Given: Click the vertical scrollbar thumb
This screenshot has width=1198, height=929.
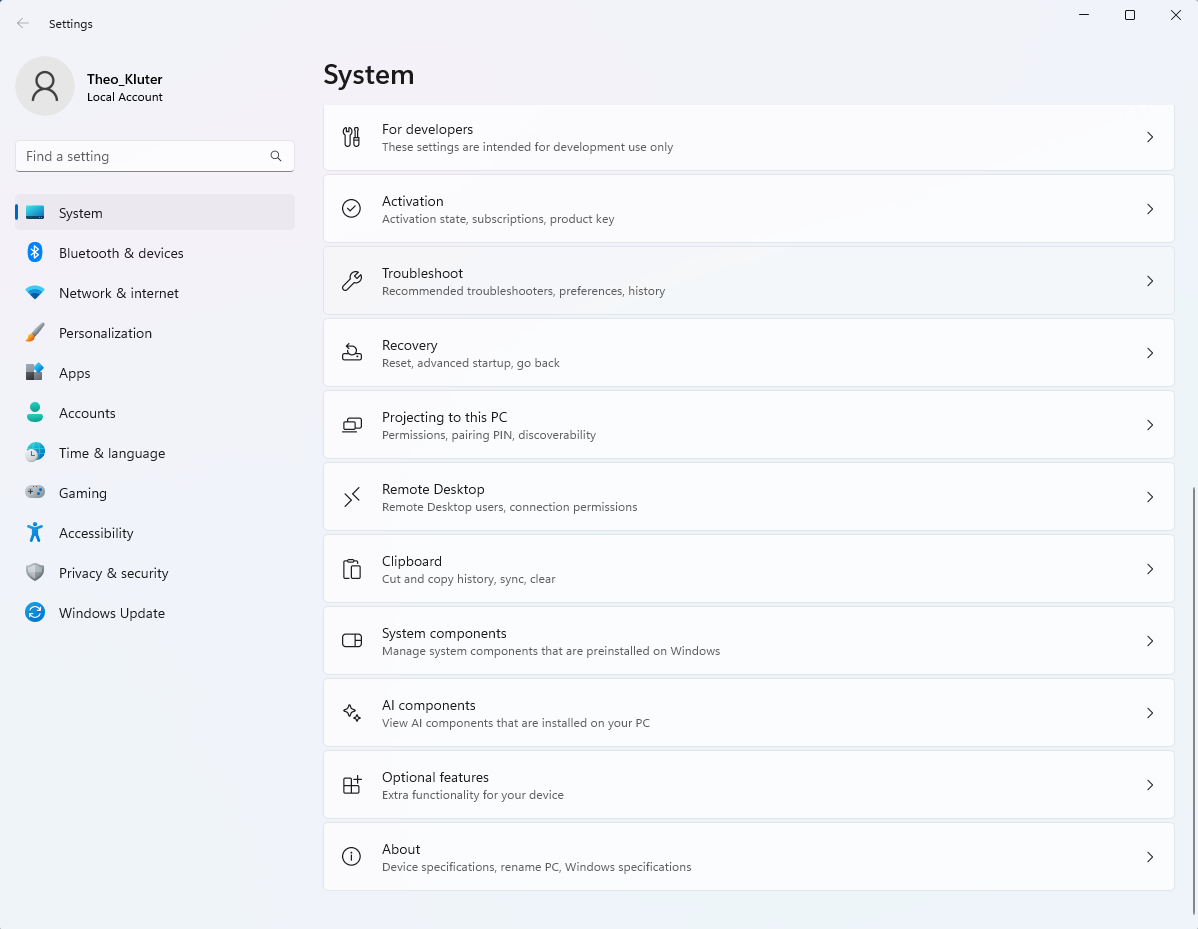Looking at the screenshot, I should [1193, 699].
